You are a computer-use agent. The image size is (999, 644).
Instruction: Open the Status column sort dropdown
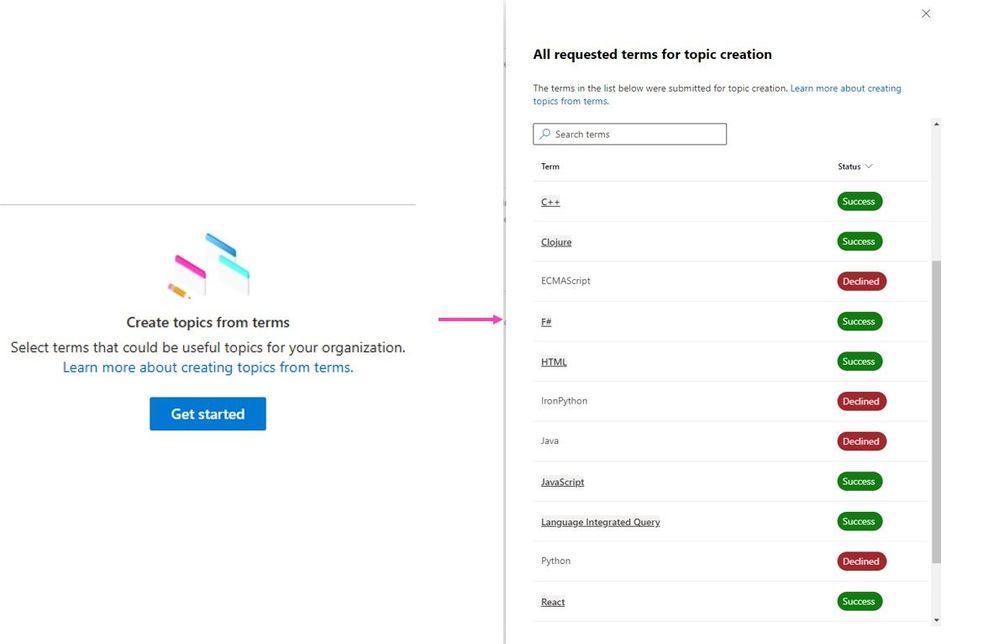(855, 167)
